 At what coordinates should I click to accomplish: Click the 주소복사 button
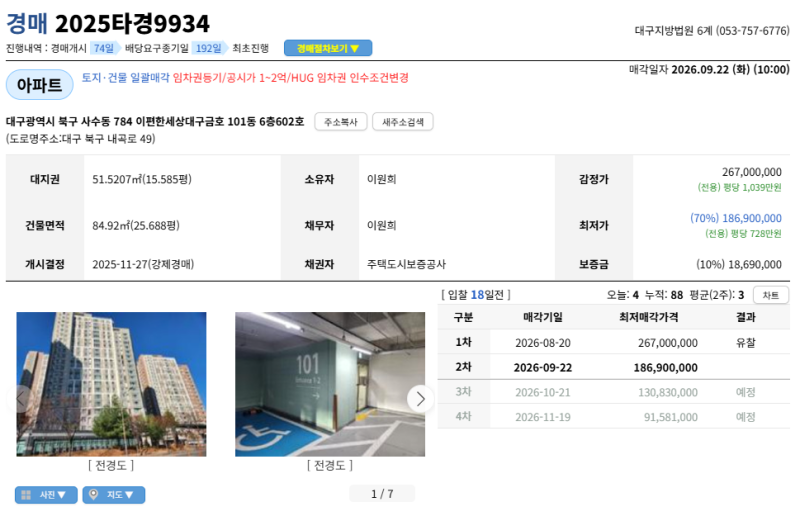tap(340, 122)
